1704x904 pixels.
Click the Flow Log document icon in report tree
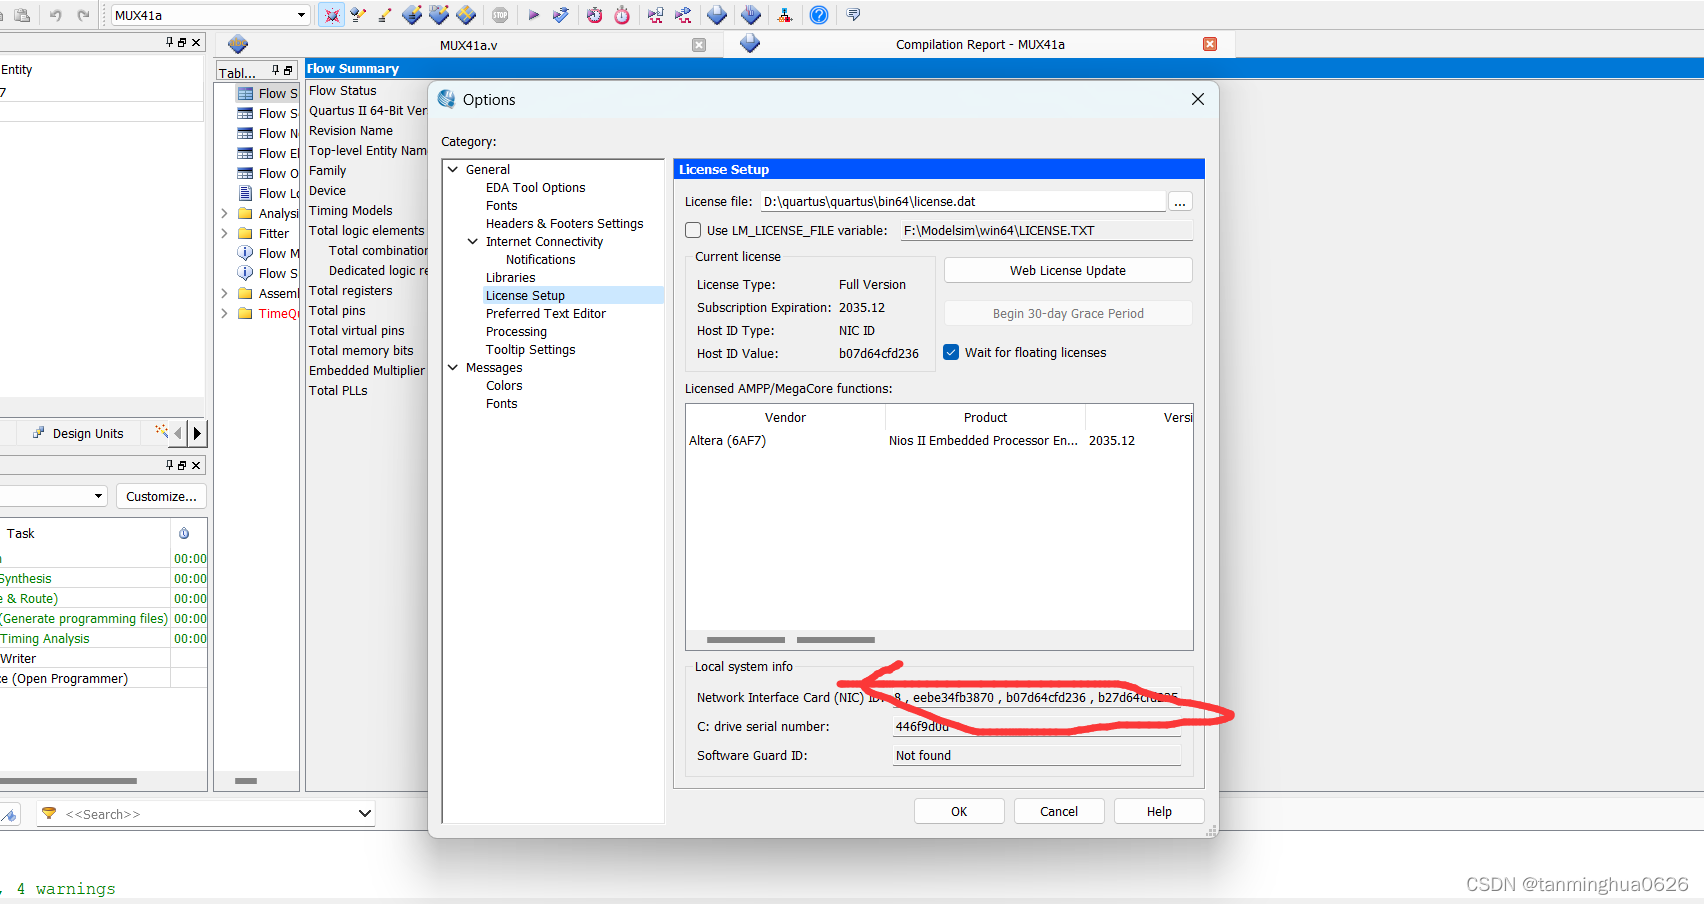(x=245, y=193)
